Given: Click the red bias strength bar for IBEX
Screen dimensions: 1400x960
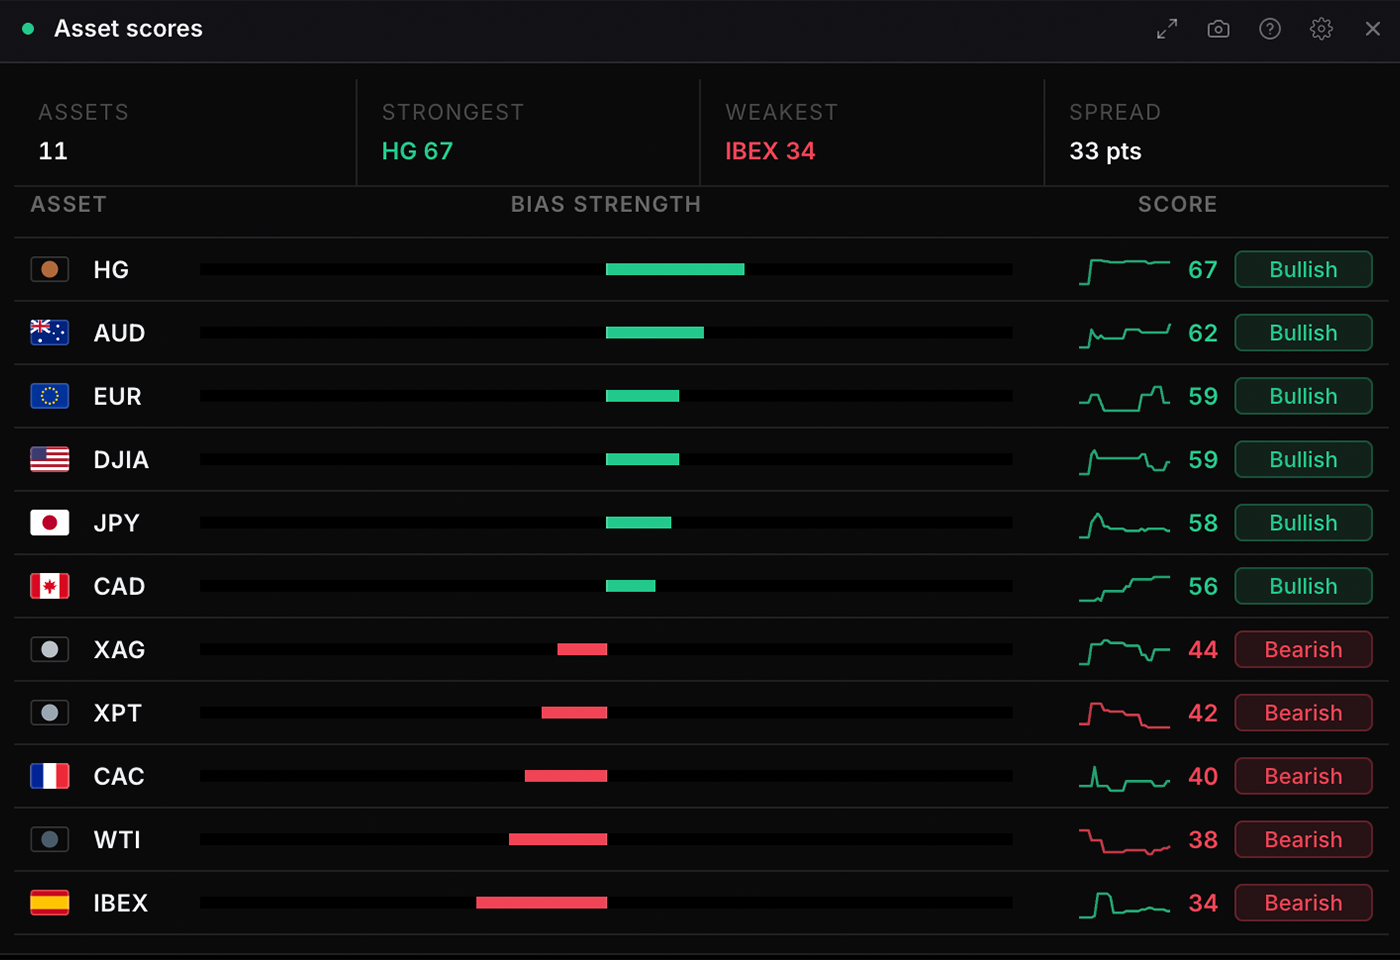Looking at the screenshot, I should point(541,903).
